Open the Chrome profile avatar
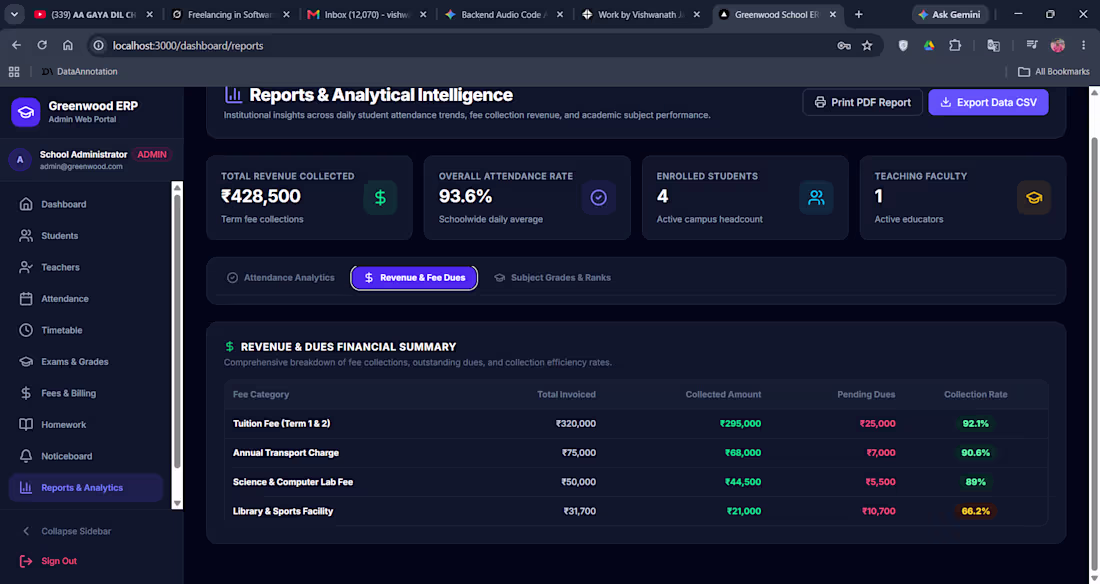This screenshot has height=584, width=1100. click(x=1058, y=46)
